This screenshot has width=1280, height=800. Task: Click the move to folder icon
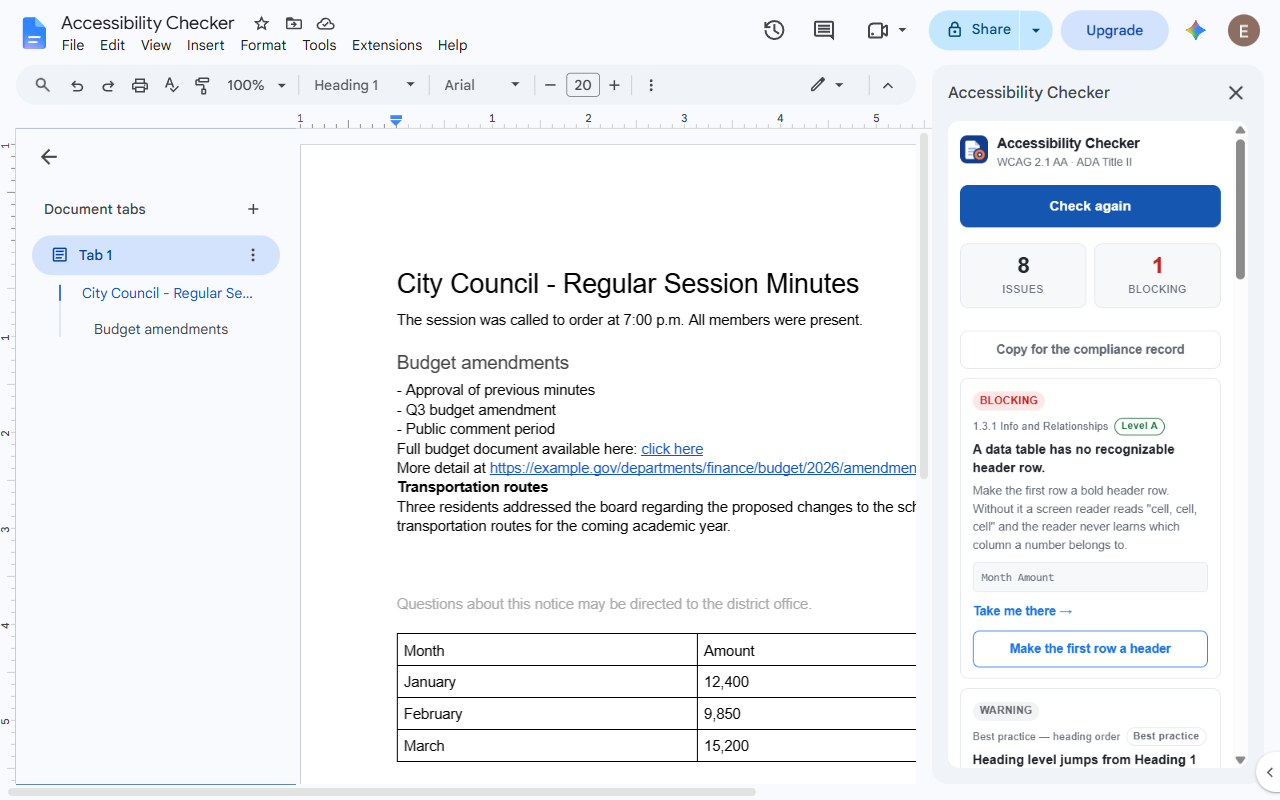coord(293,23)
